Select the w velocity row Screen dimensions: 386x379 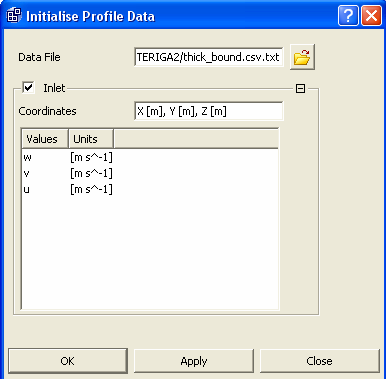pyautogui.click(x=150, y=157)
